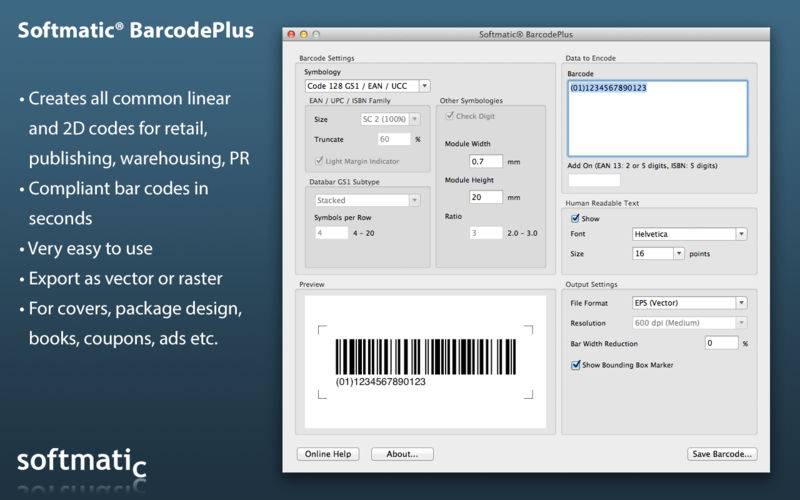
Task: Toggle the Light Margin Indicator checkbox
Action: tap(319, 161)
